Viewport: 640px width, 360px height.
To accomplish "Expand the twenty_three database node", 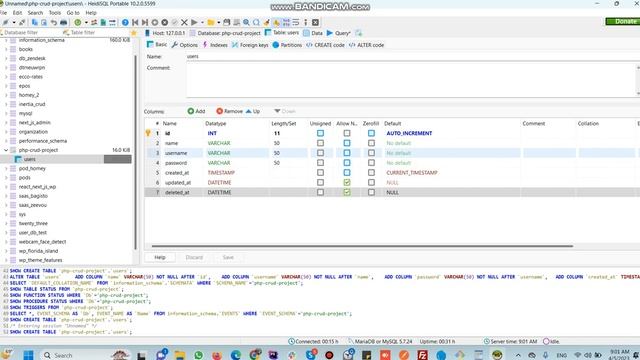I will click(x=6, y=224).
